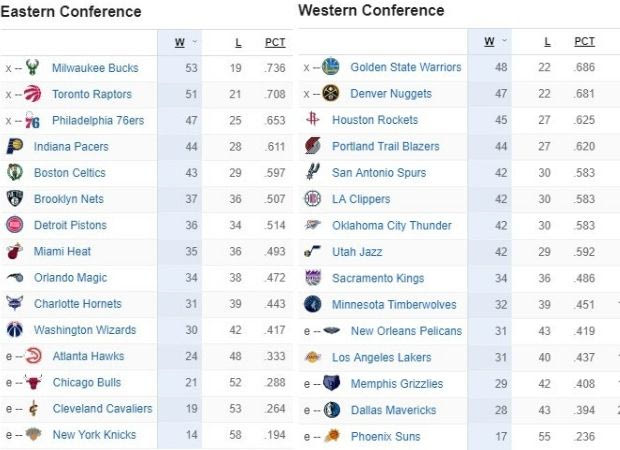
Task: Sort Western Conference by L column
Action: [x=547, y=42]
